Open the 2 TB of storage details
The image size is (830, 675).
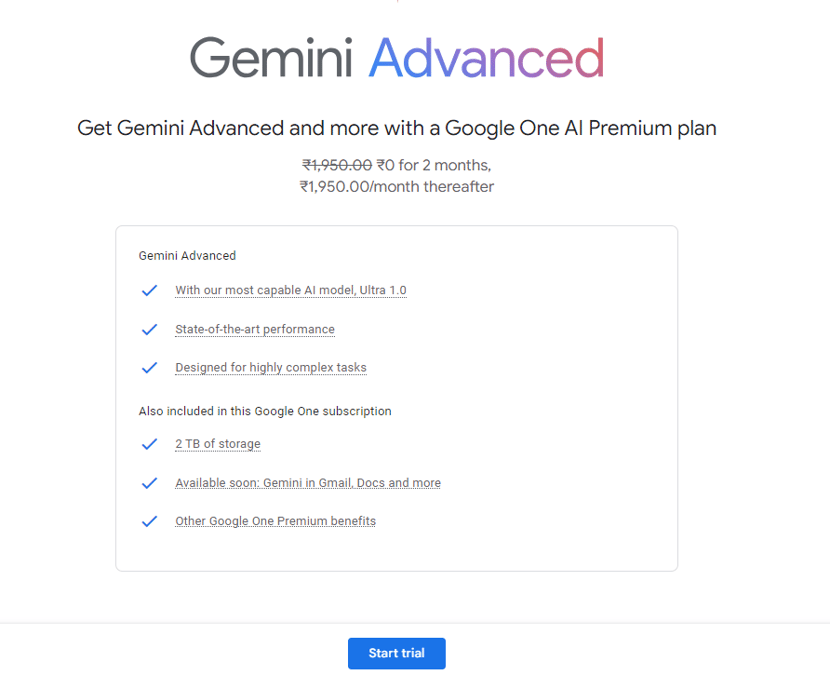[x=217, y=444]
